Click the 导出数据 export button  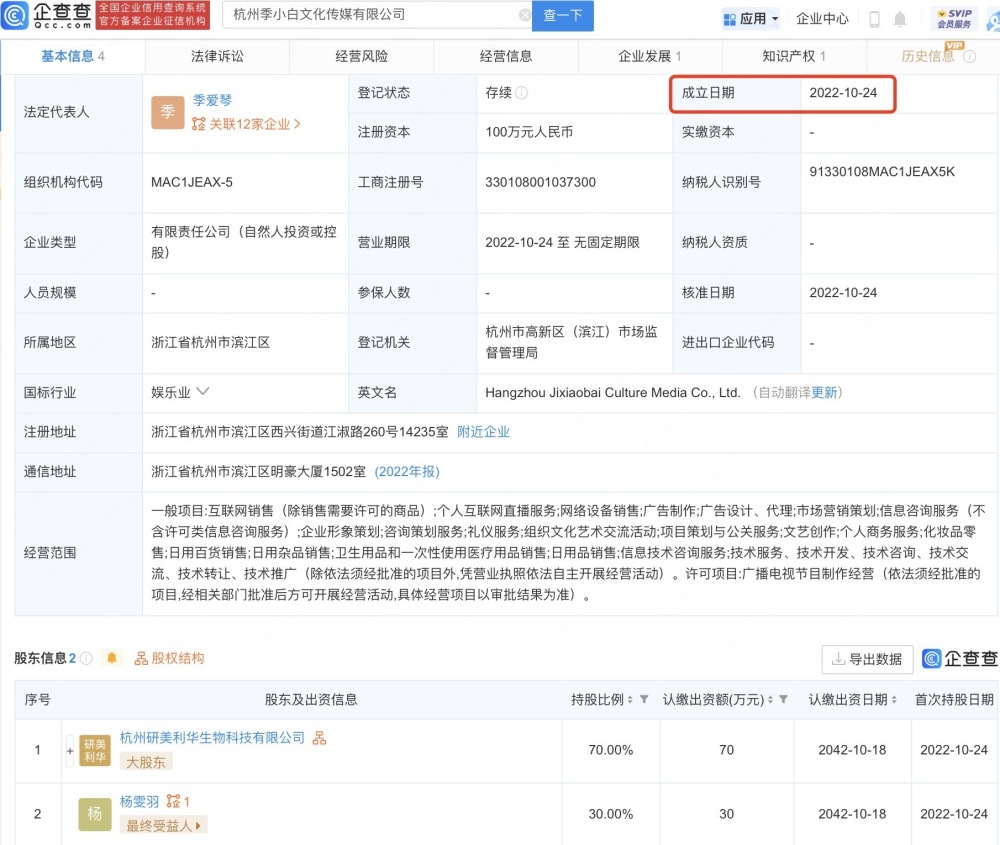pyautogui.click(x=867, y=659)
